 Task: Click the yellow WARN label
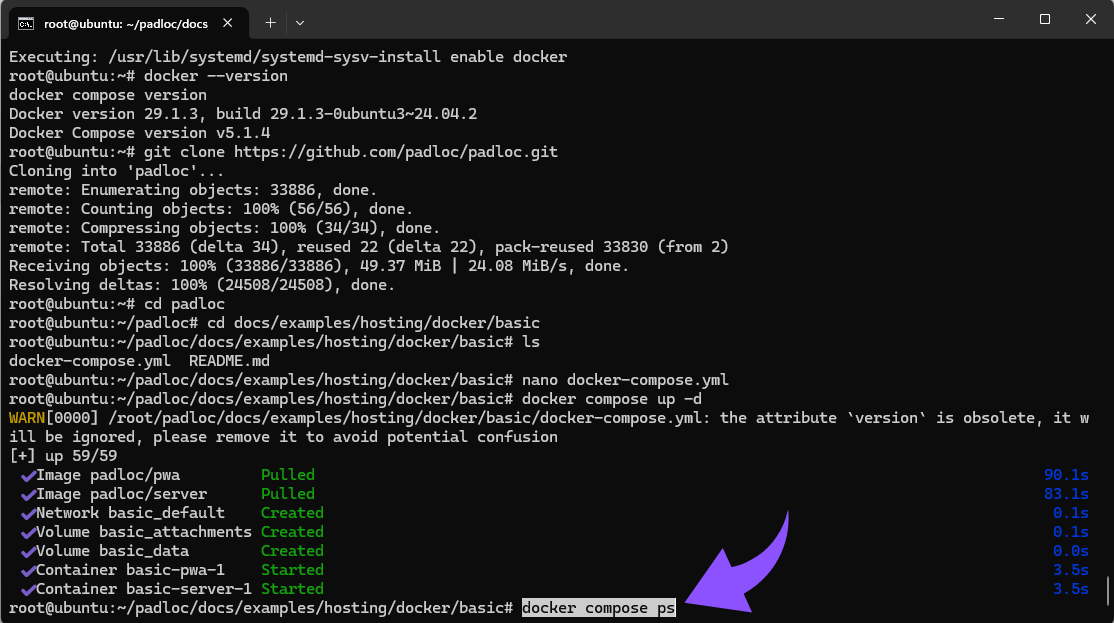pos(27,418)
